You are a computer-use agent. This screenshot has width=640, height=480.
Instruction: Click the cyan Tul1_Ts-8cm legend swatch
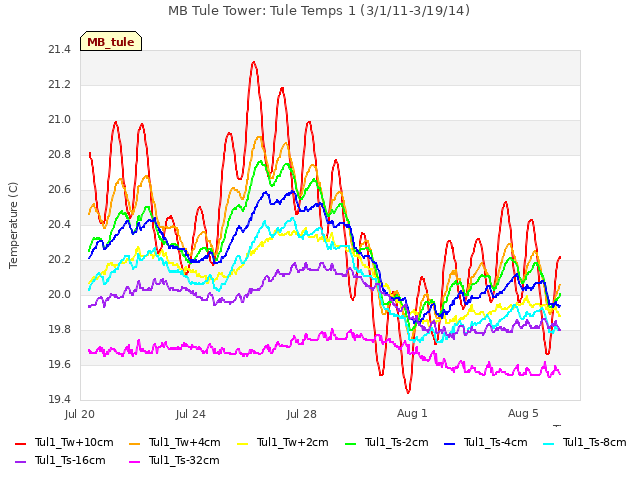(549, 443)
